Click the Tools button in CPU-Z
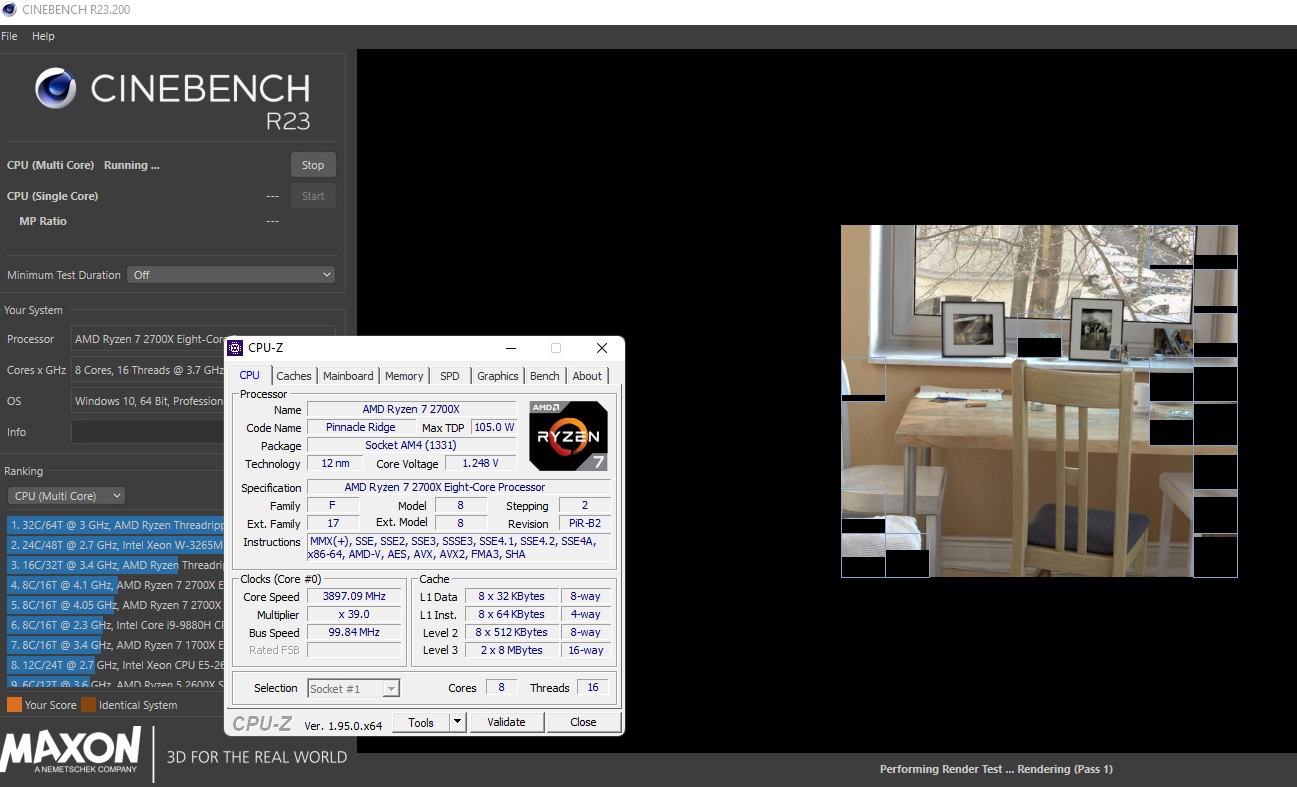Image resolution: width=1297 pixels, height=787 pixels. (421, 722)
